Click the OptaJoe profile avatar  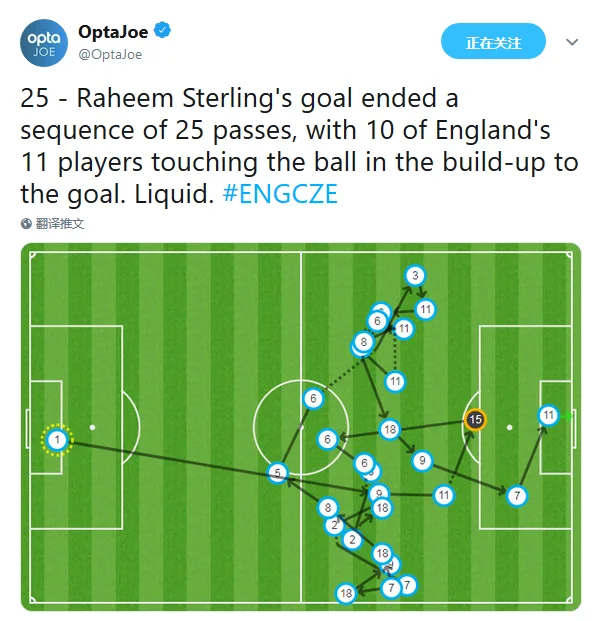coord(44,43)
